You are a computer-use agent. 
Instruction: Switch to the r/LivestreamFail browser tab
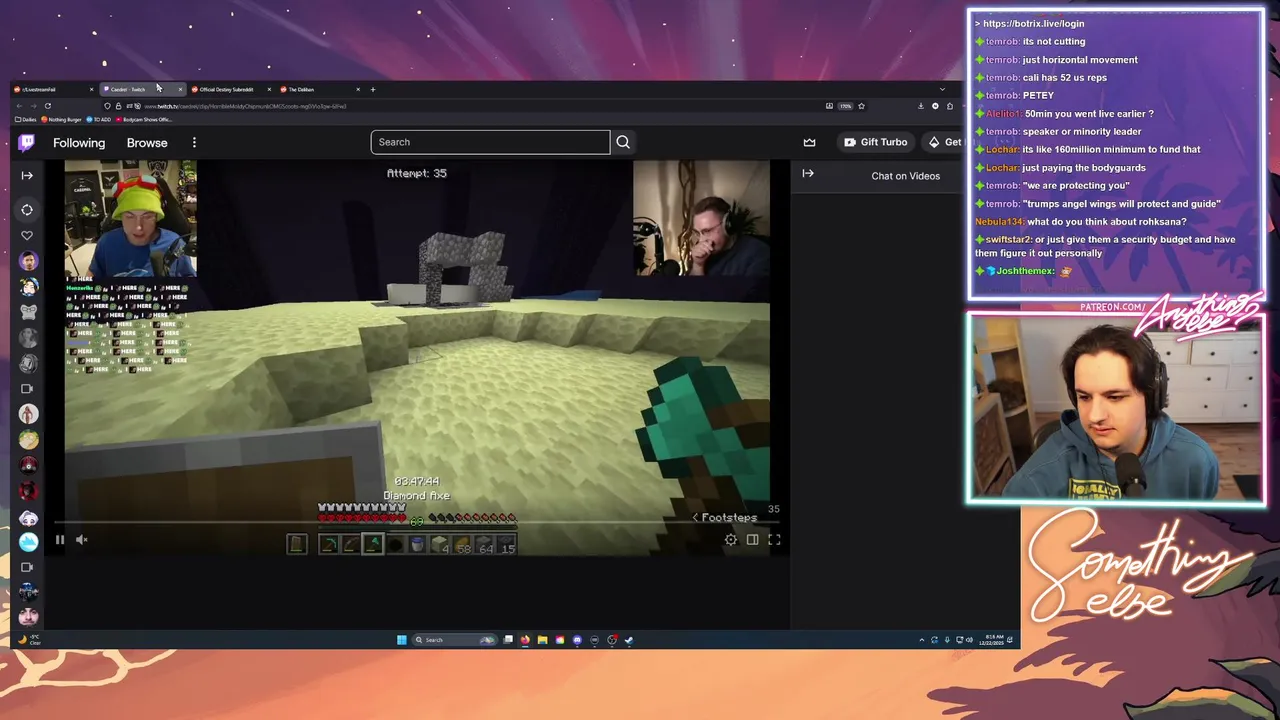[x=54, y=89]
